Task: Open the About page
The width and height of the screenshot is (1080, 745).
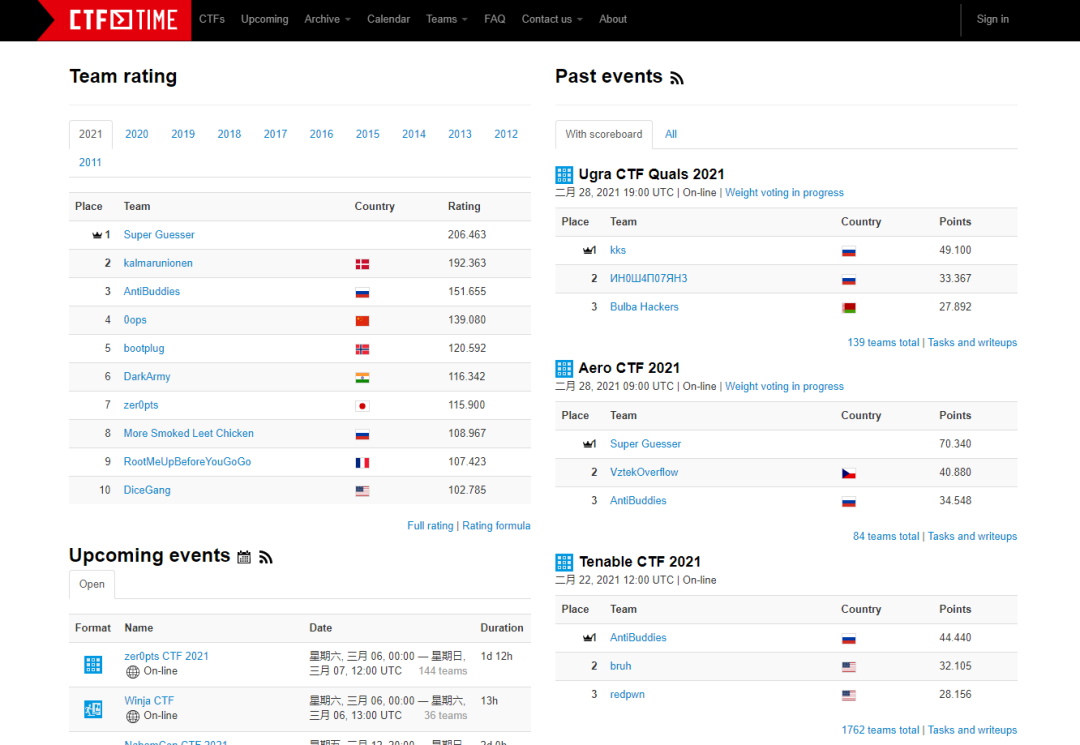Action: point(613,19)
